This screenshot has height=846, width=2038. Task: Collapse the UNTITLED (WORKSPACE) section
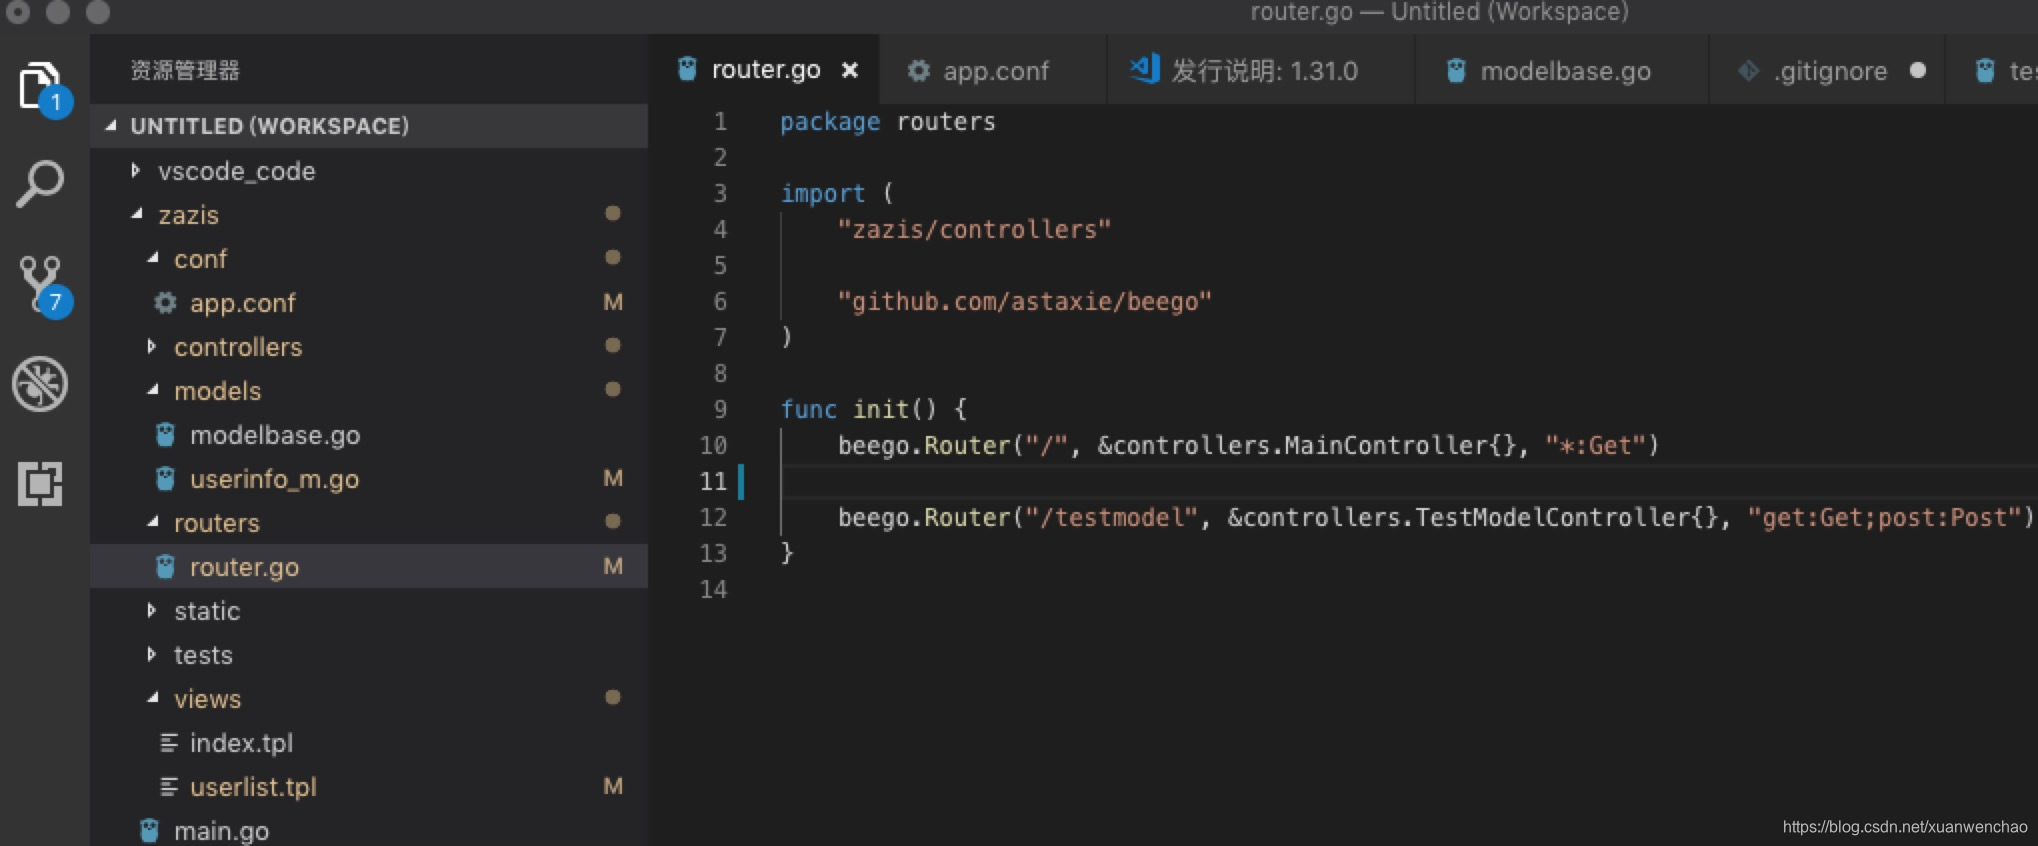(x=111, y=126)
